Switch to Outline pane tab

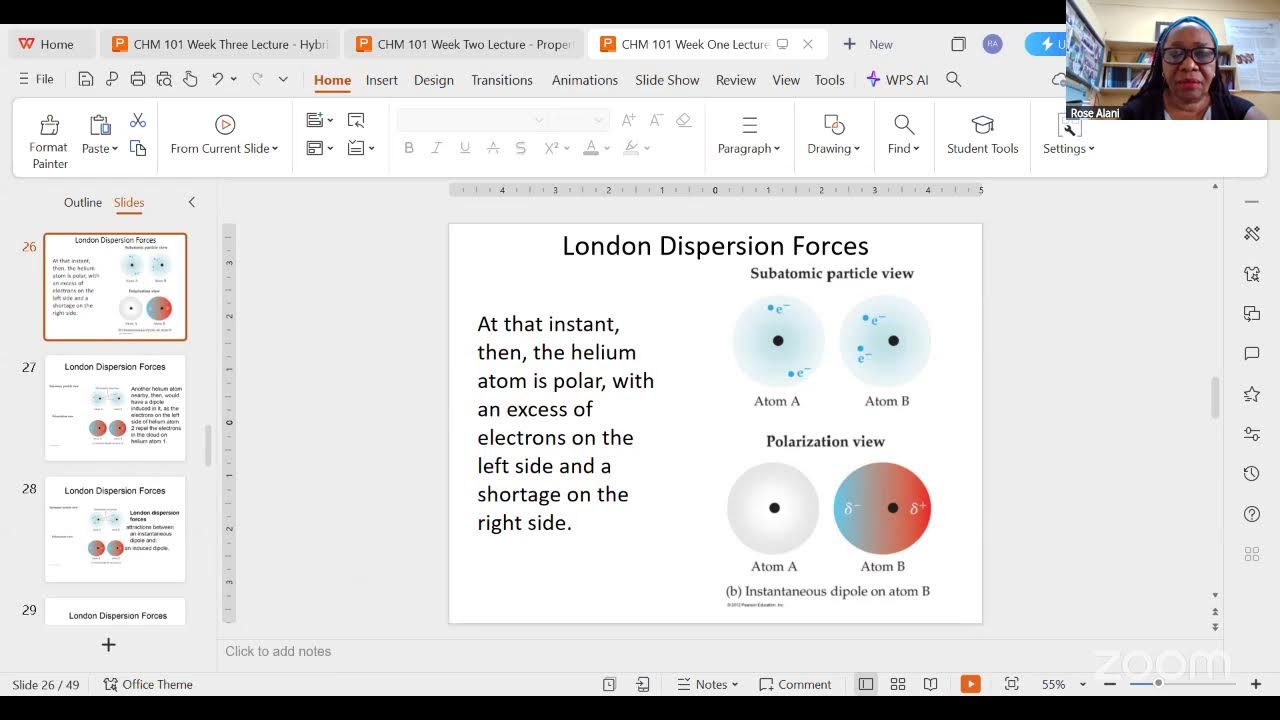click(83, 202)
